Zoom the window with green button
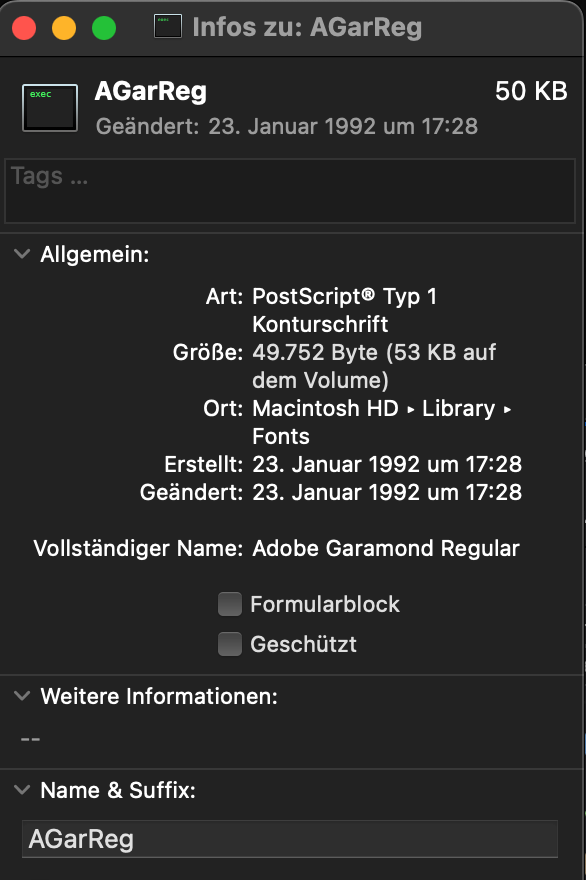Image resolution: width=586 pixels, height=880 pixels. point(104,28)
